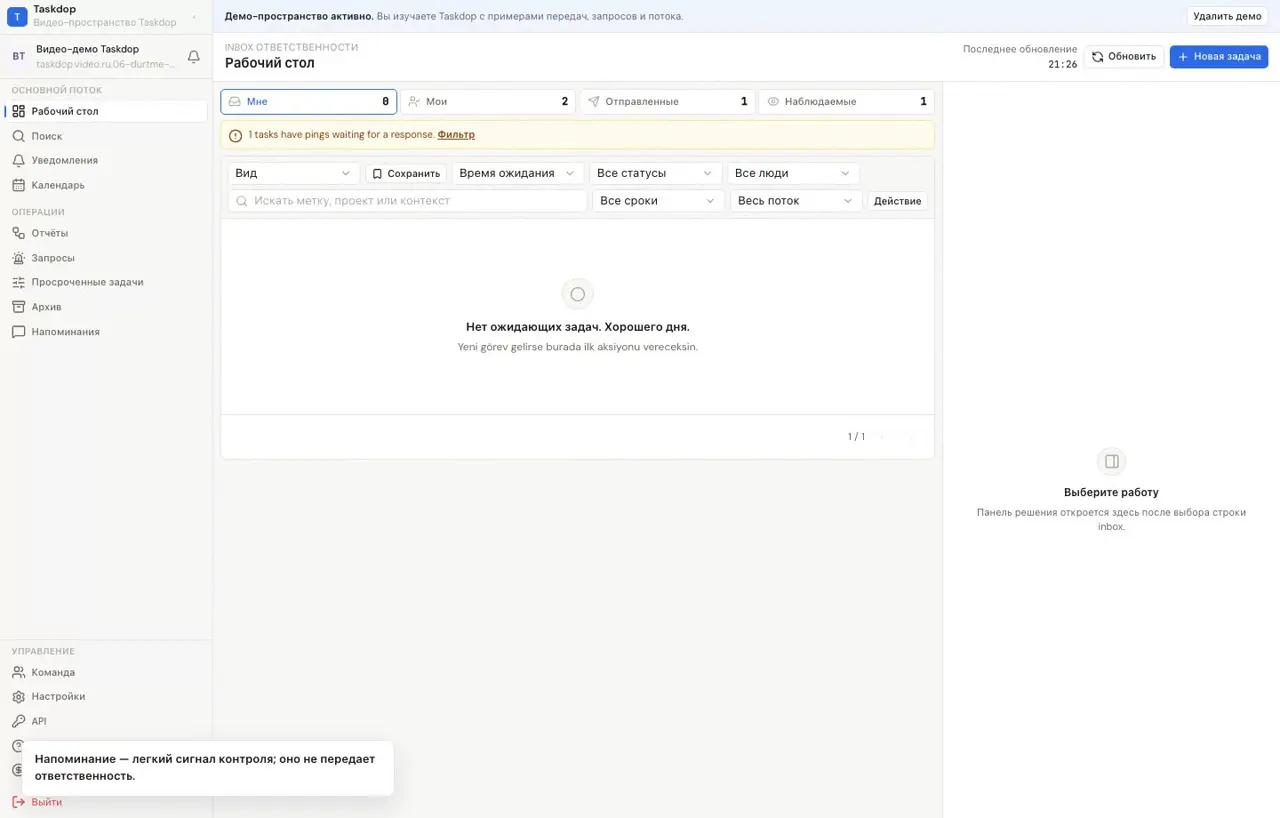Click the Нет ожидающих задач message

[578, 327]
